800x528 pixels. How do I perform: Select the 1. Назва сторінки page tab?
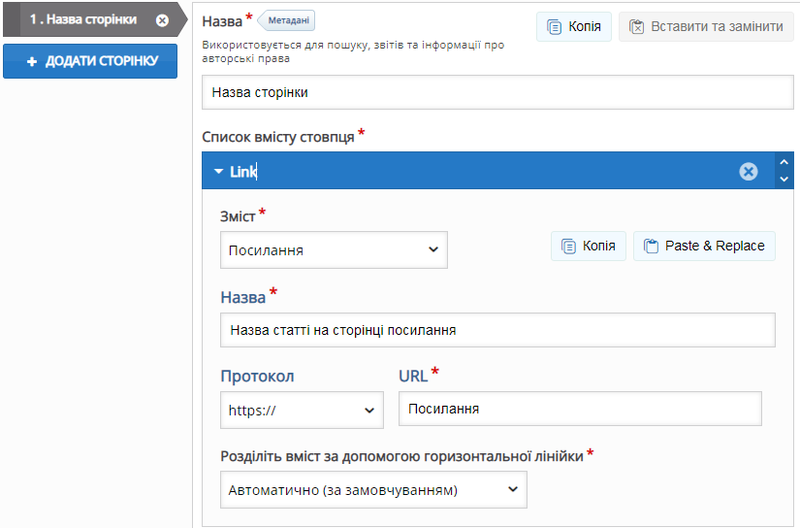tap(82, 20)
